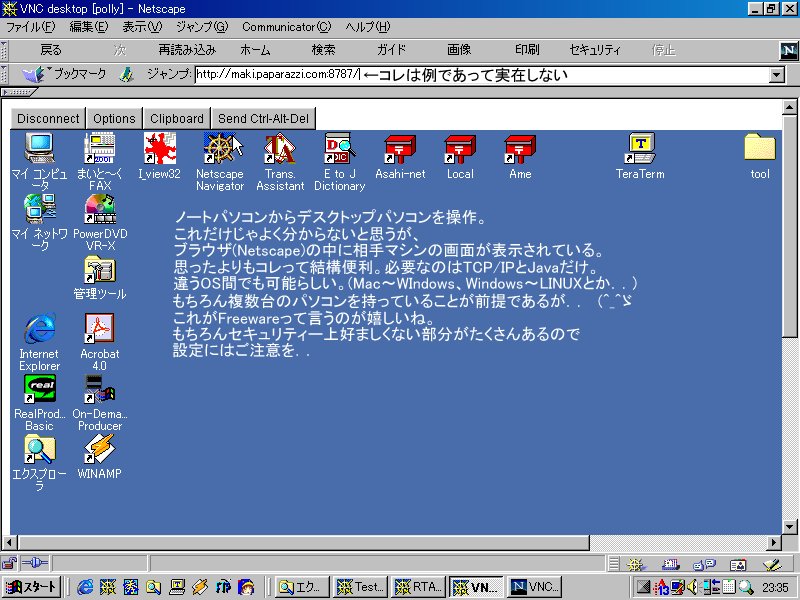Open the ブックマーク bookmarks dropdown
Viewport: 800px width, 600px height.
pos(64,74)
